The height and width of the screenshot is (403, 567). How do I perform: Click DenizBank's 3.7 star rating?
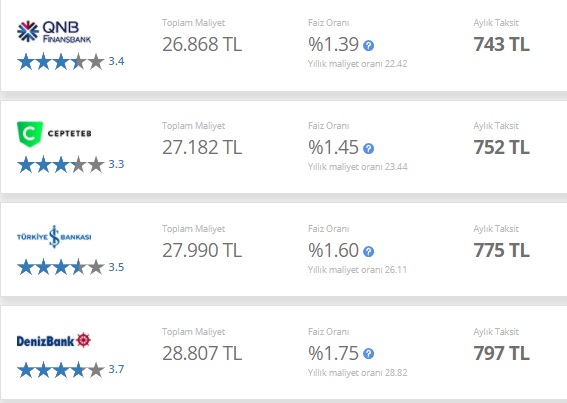(x=71, y=370)
